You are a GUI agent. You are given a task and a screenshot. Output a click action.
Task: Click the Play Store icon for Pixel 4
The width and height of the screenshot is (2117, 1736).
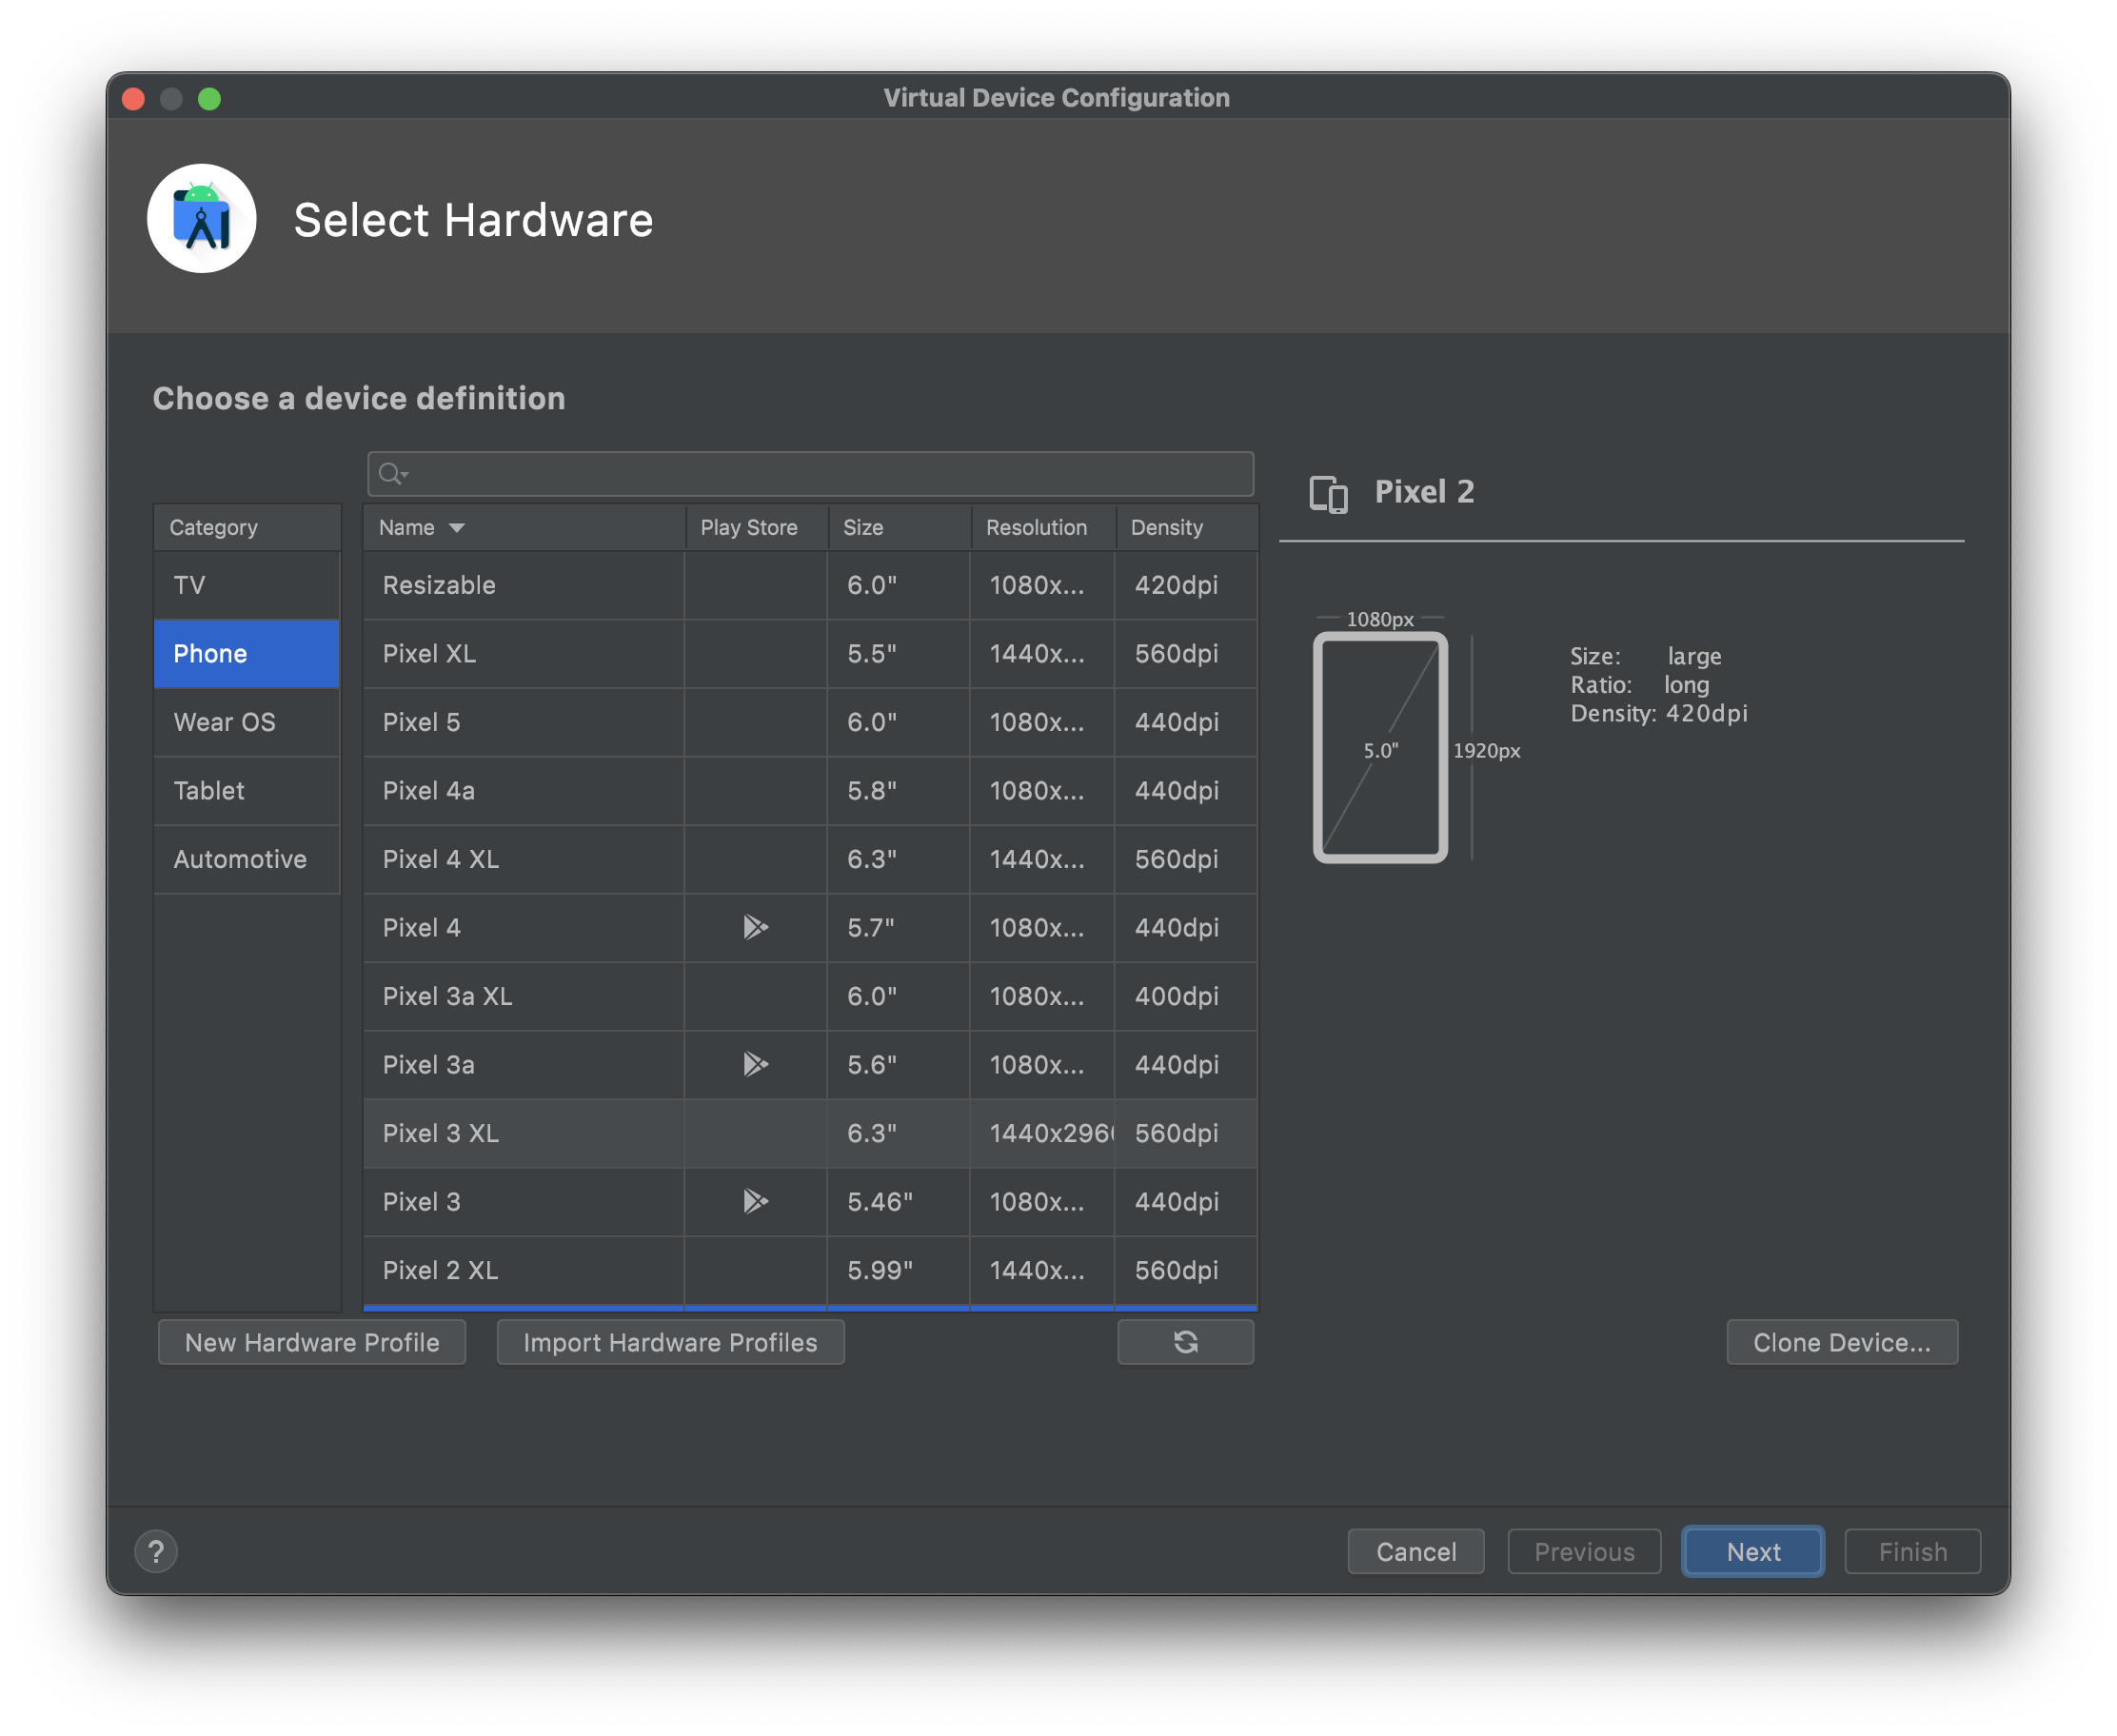click(x=755, y=927)
